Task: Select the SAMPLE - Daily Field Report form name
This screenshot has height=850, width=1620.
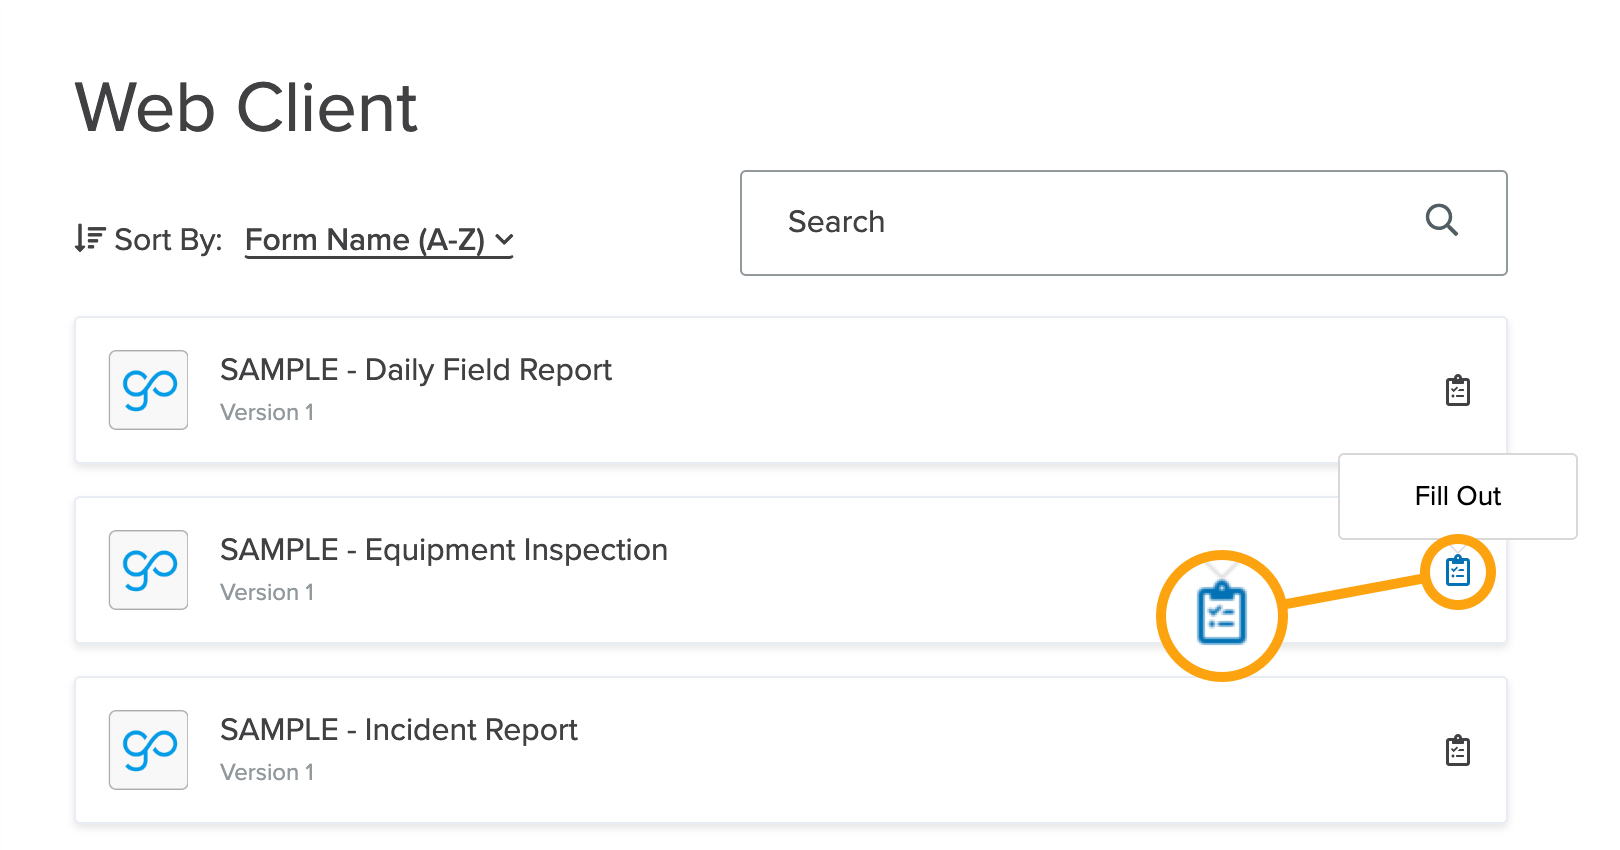Action: (x=415, y=369)
